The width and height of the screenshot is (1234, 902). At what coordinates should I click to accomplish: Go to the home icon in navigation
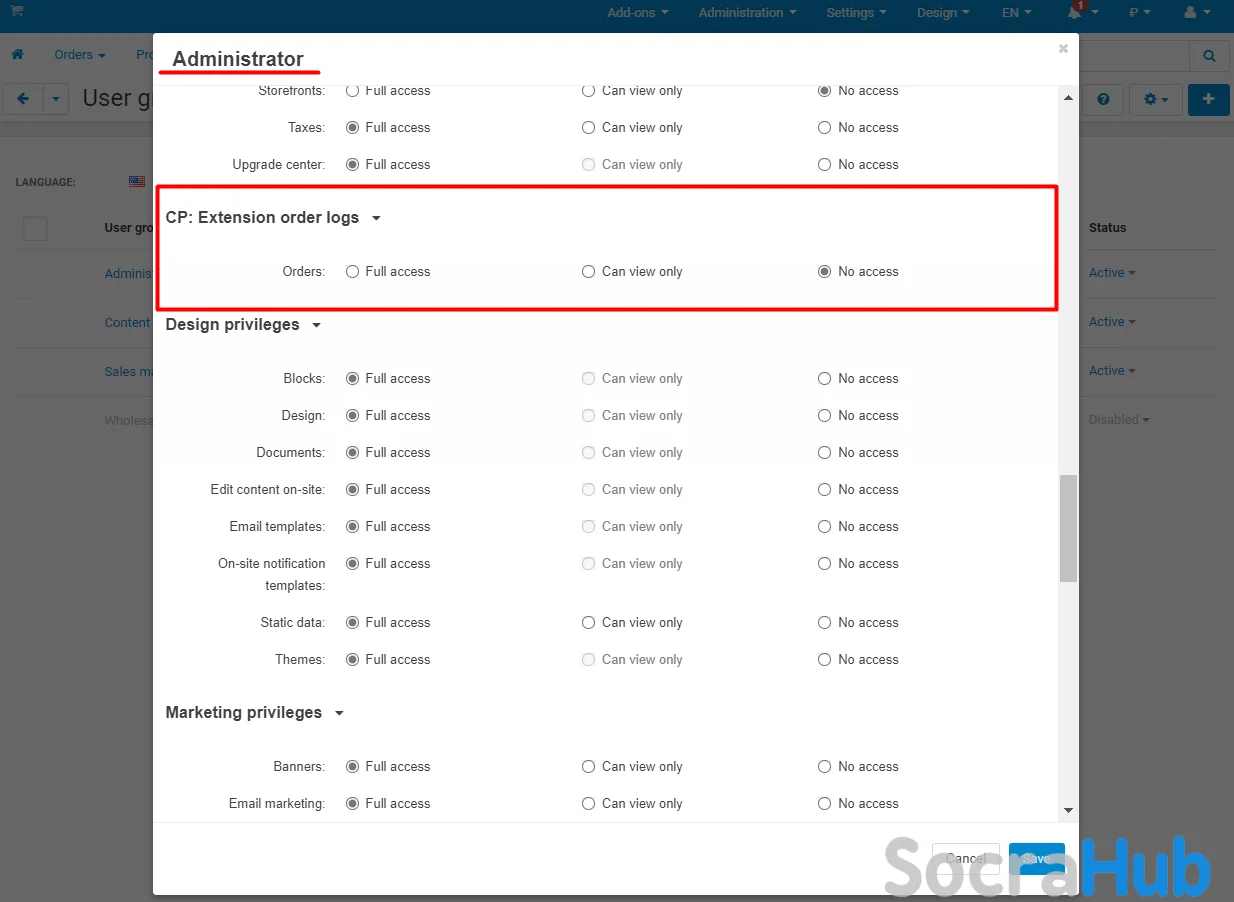pos(17,54)
